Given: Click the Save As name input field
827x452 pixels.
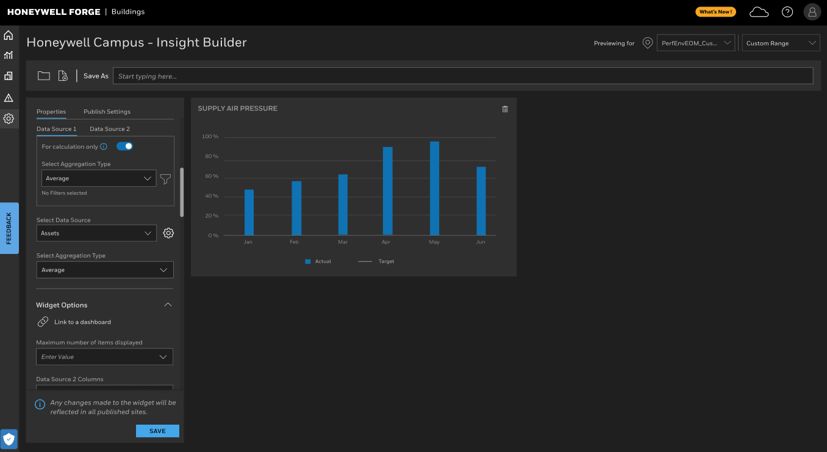Looking at the screenshot, I should click(x=463, y=76).
